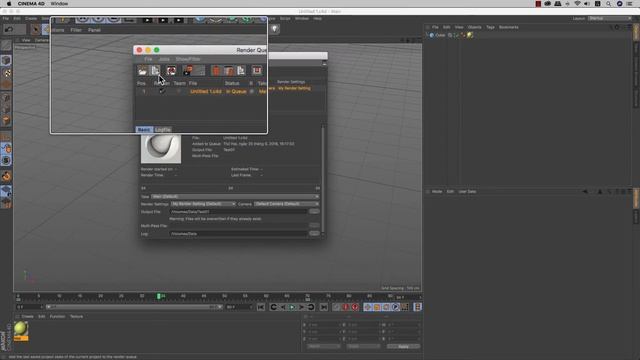The image size is (640, 360).
Task: Switch to the Basic tab
Action: 144,130
